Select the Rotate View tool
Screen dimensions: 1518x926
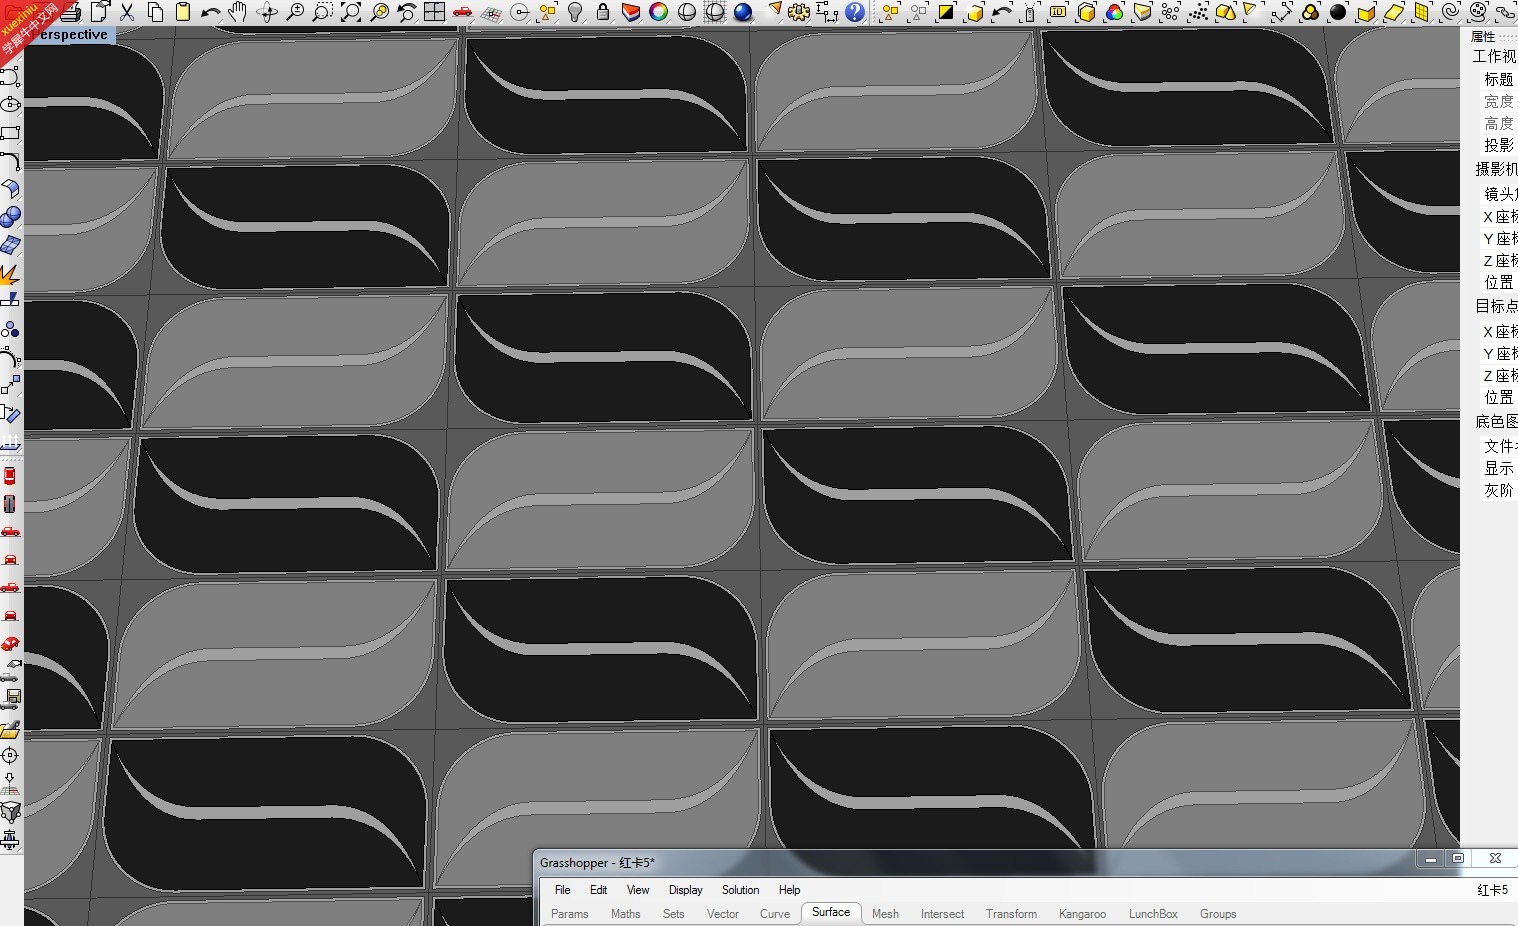[x=267, y=12]
